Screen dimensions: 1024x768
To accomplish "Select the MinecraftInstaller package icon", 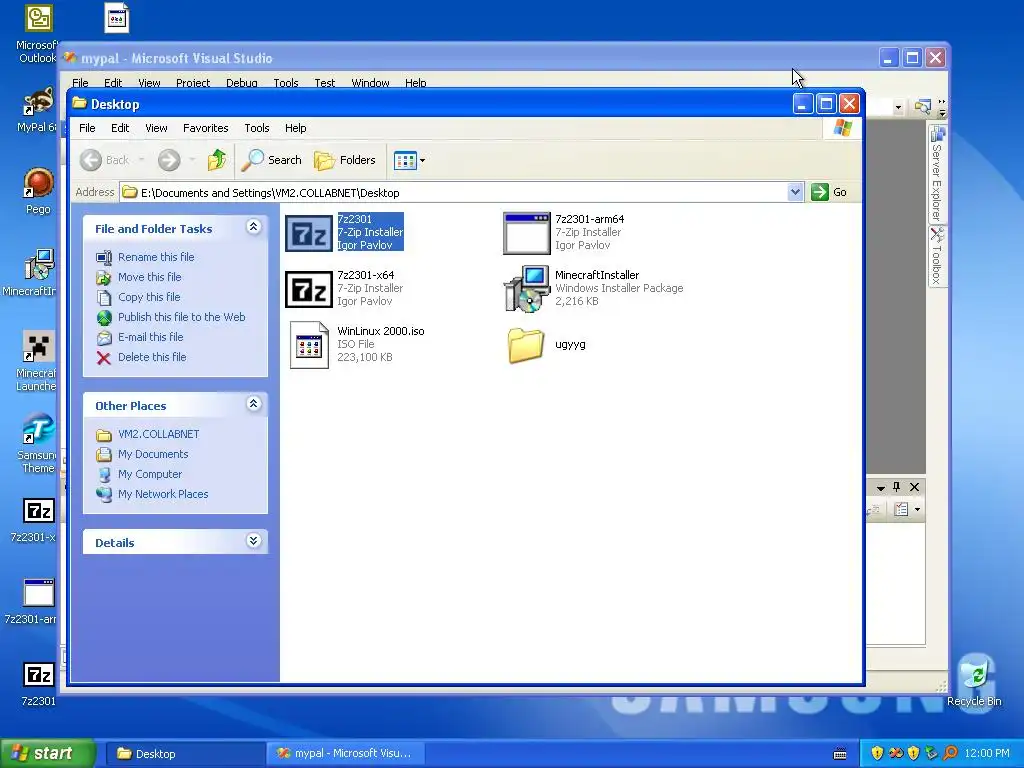I will [526, 289].
